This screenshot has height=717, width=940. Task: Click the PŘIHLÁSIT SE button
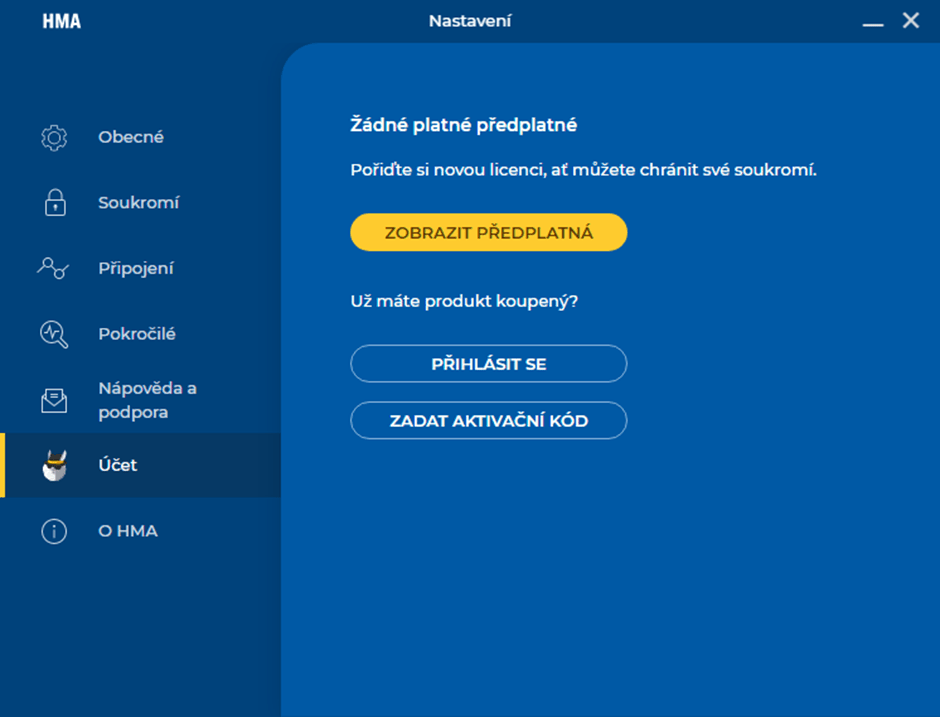click(488, 363)
